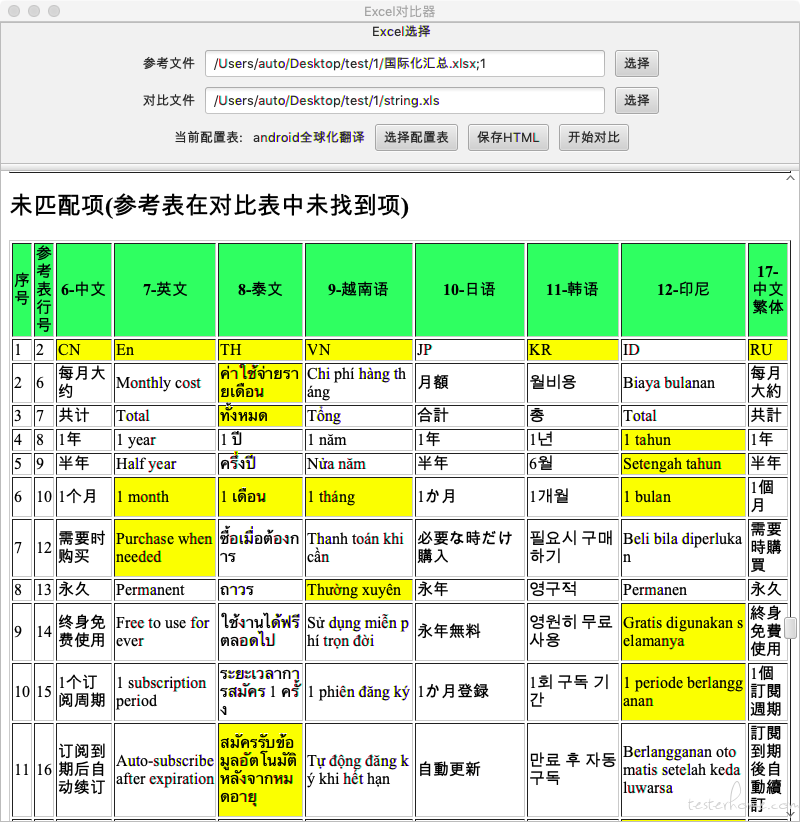Select the yellow CN cell
The width and height of the screenshot is (800, 822).
pyautogui.click(x=84, y=350)
